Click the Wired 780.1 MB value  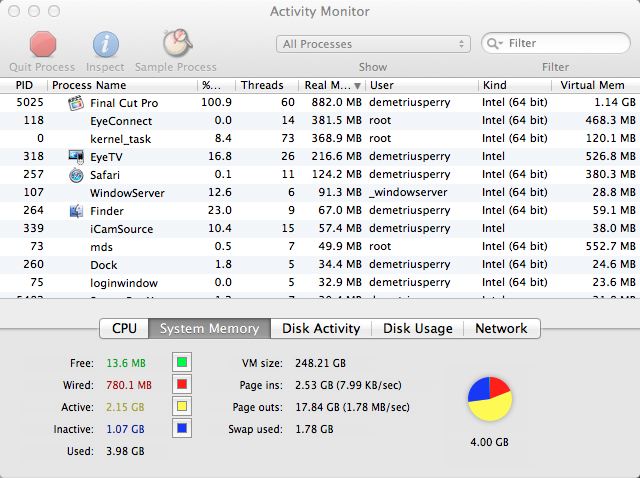click(129, 385)
